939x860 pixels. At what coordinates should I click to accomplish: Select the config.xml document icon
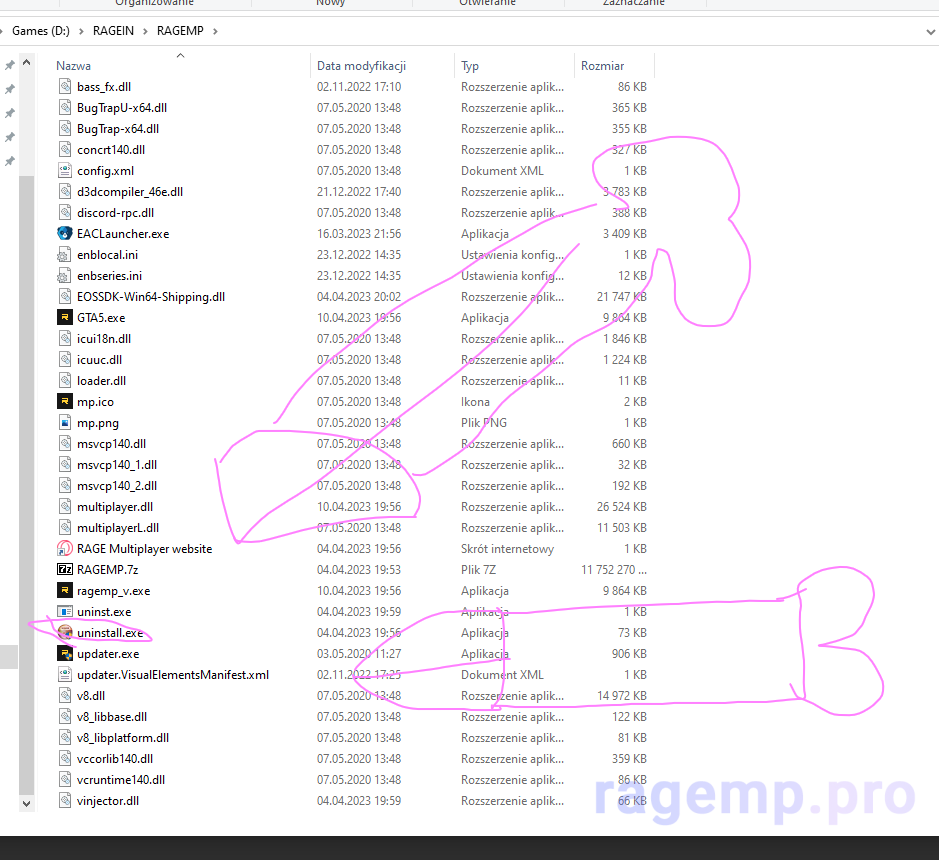click(66, 171)
